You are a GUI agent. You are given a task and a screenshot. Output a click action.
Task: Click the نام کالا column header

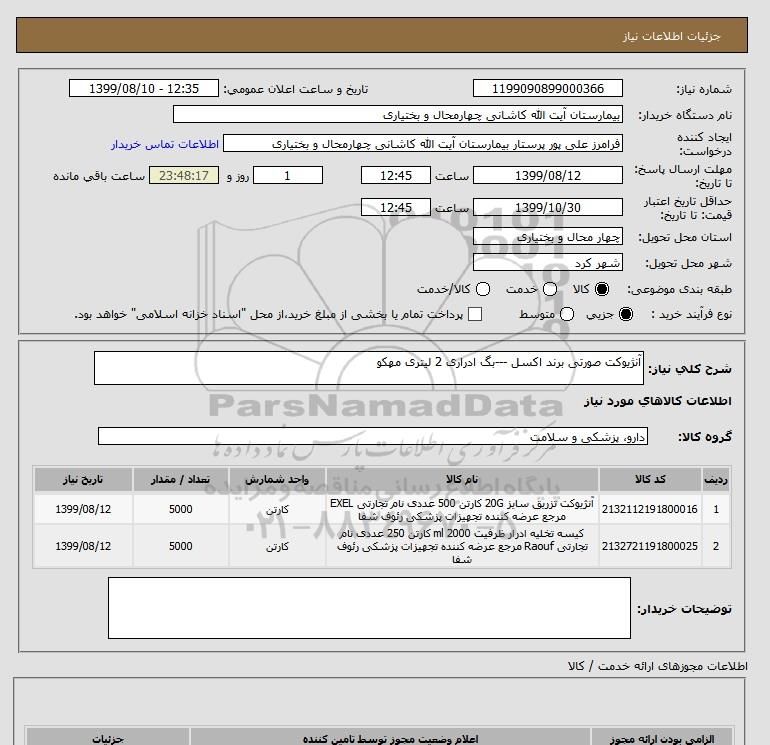click(462, 479)
